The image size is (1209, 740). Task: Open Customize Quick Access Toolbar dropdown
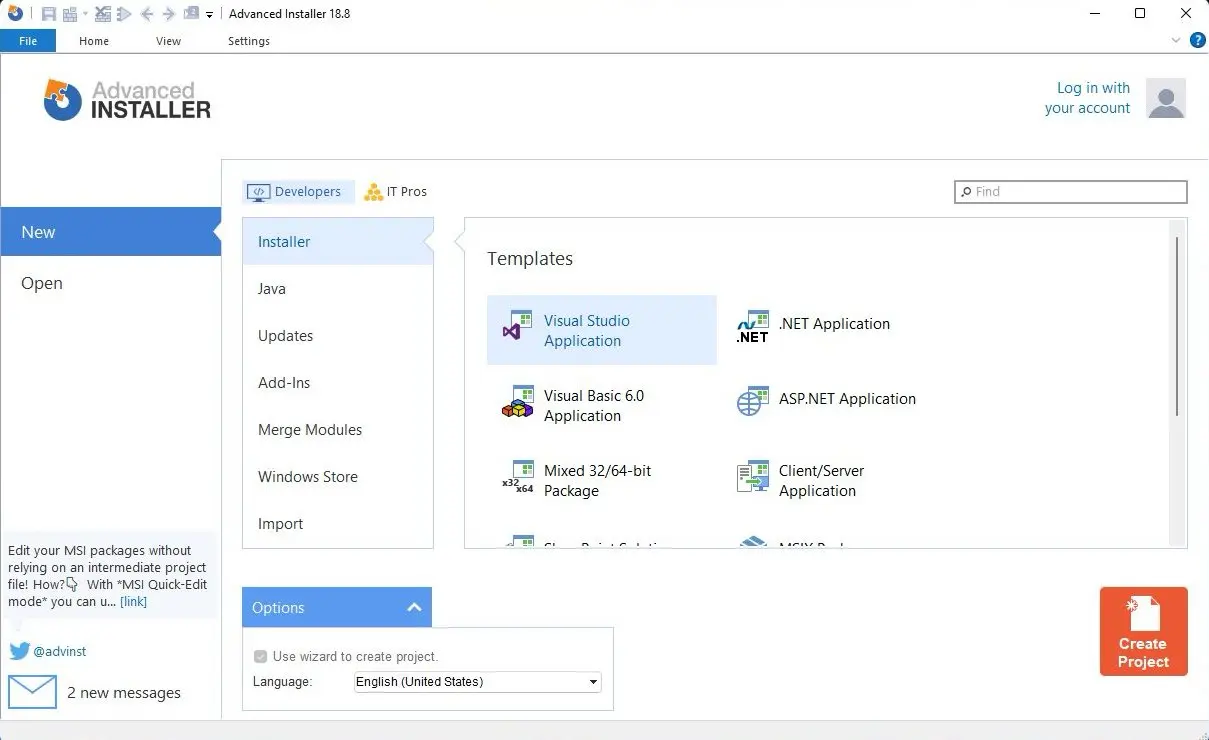(209, 15)
